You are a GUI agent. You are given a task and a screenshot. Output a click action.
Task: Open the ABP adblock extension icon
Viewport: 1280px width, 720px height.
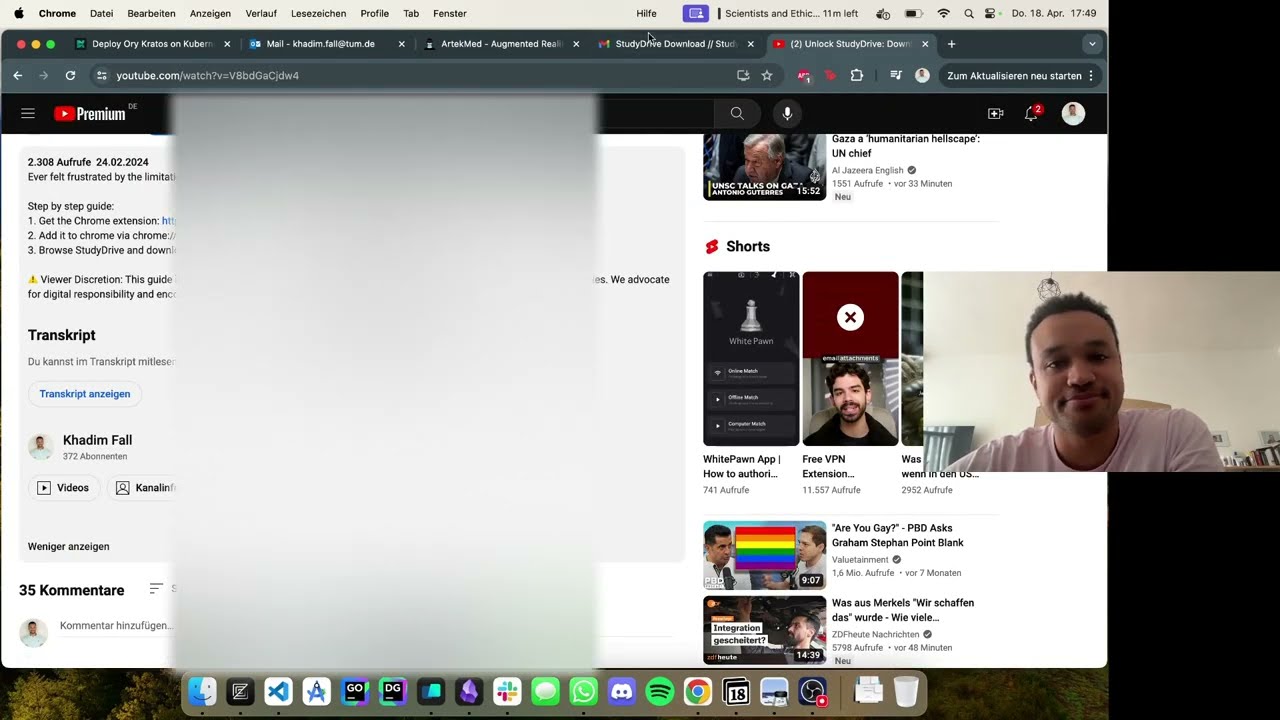point(804,76)
